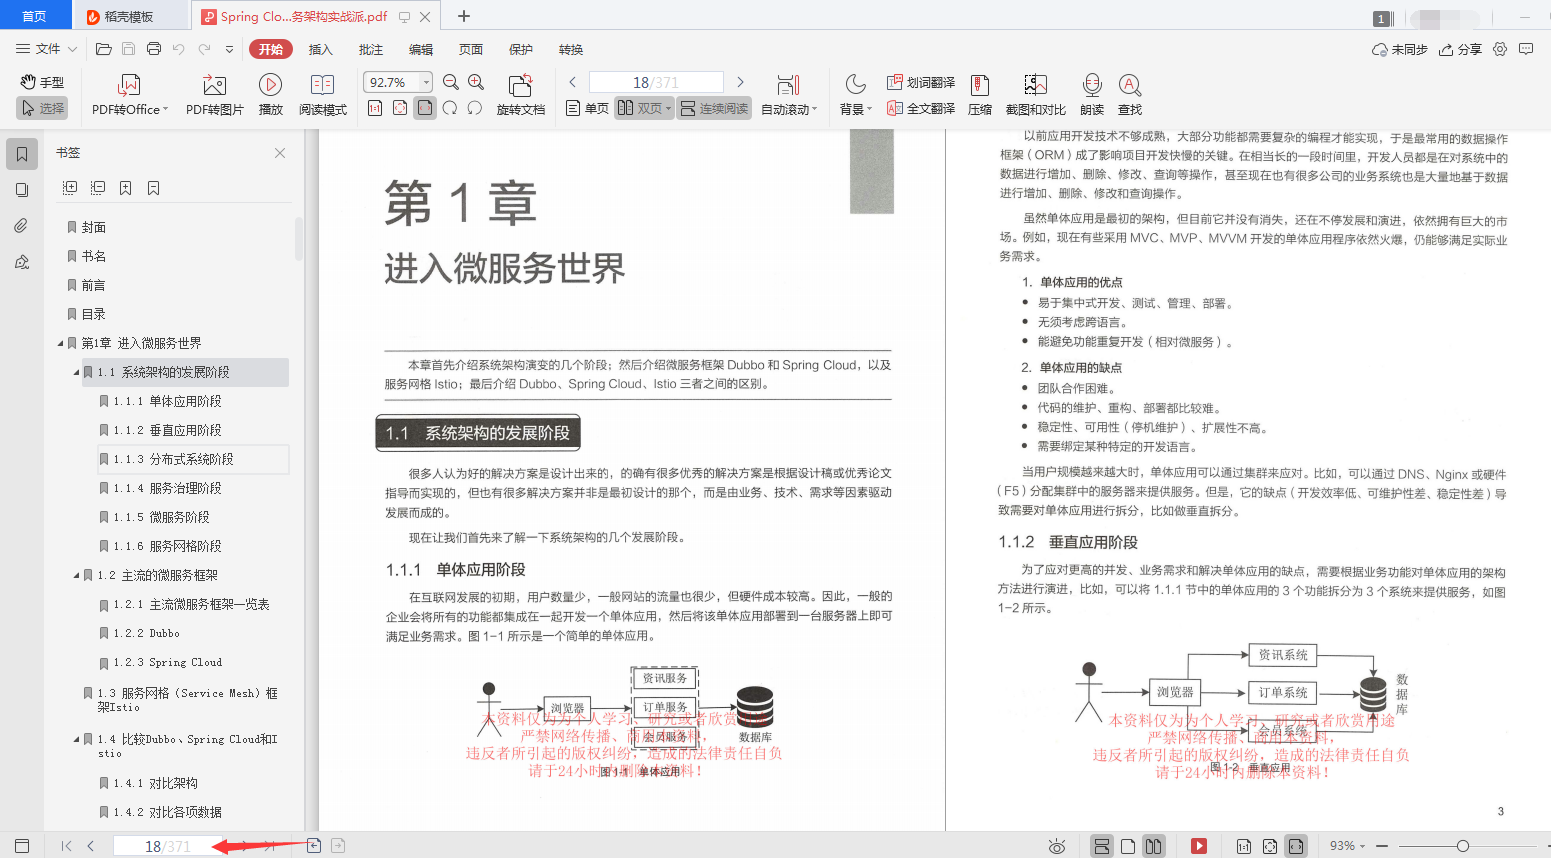Activate the Select (选择) tool
Viewport: 1551px width, 858px height.
pos(42,108)
